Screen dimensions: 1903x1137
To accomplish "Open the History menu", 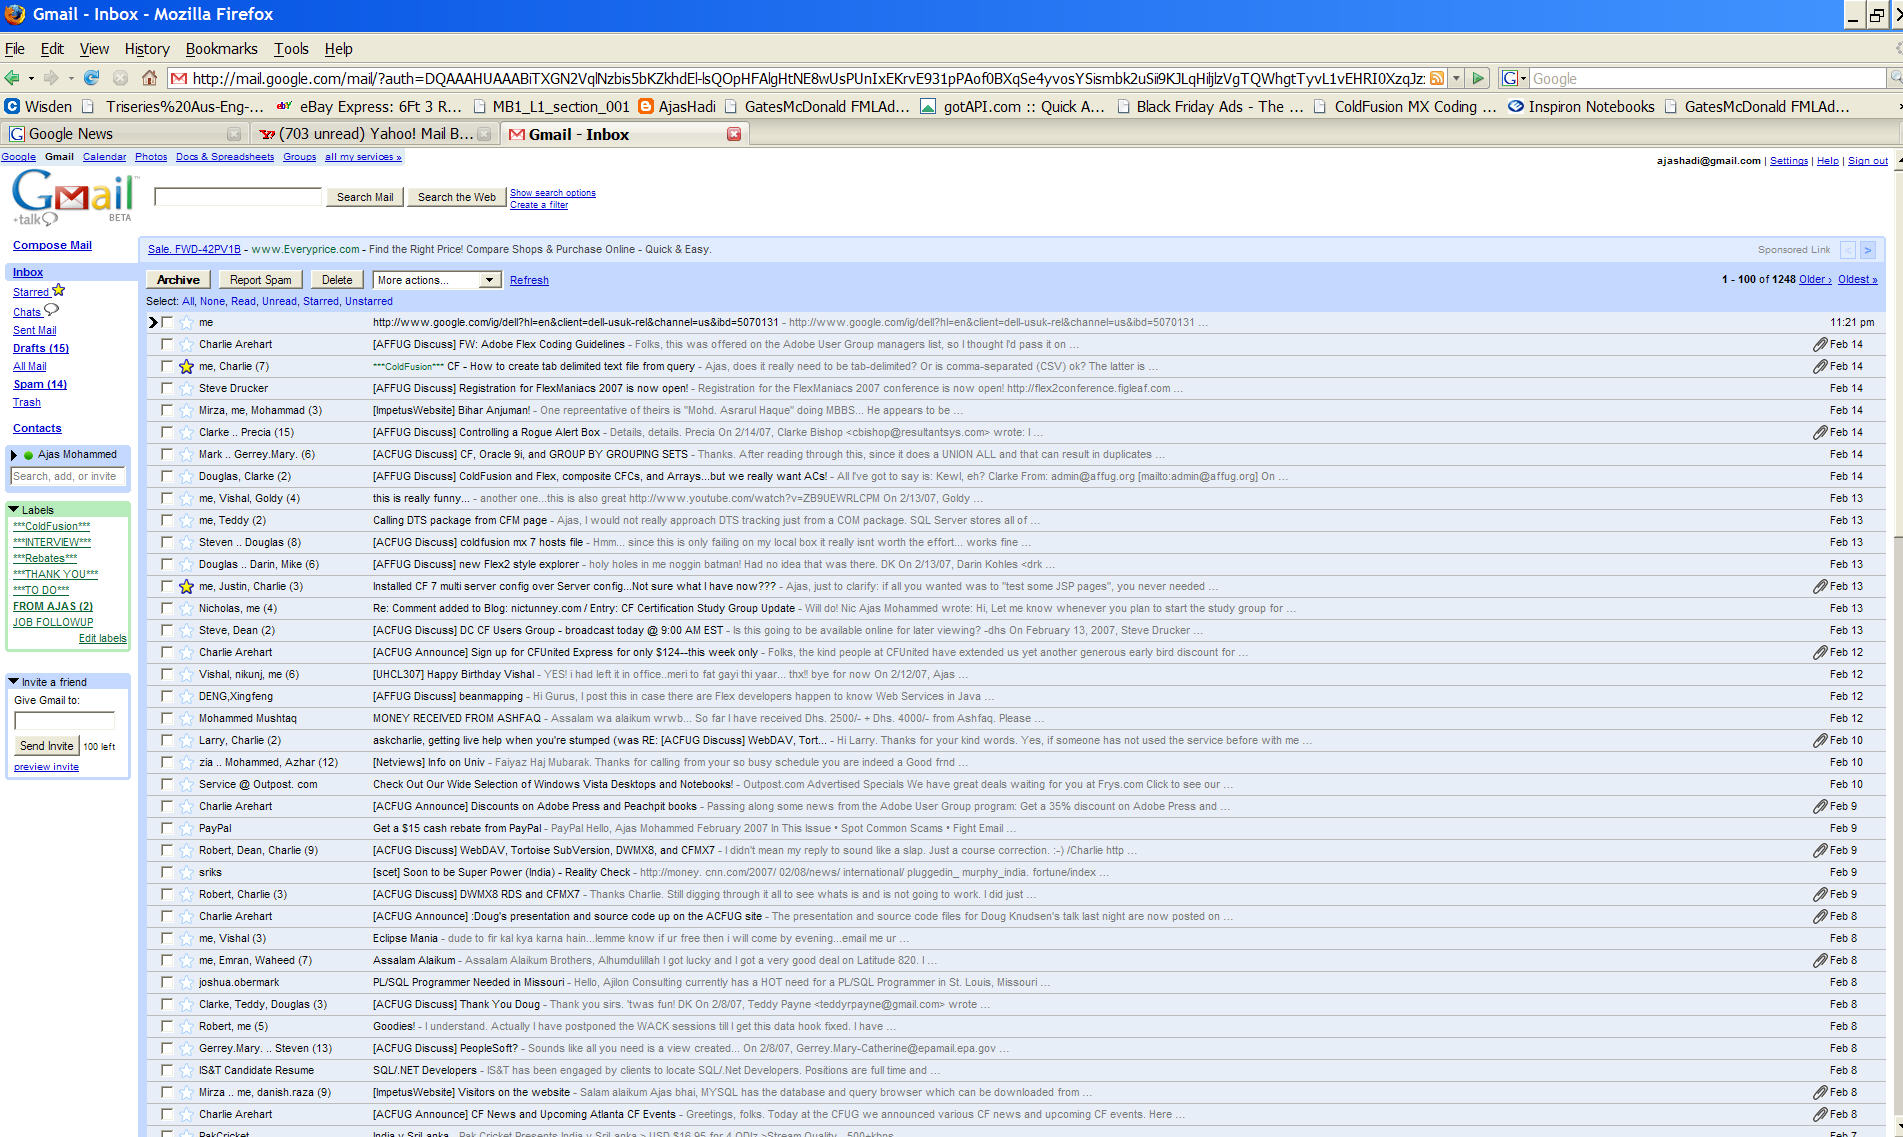I will tap(147, 49).
